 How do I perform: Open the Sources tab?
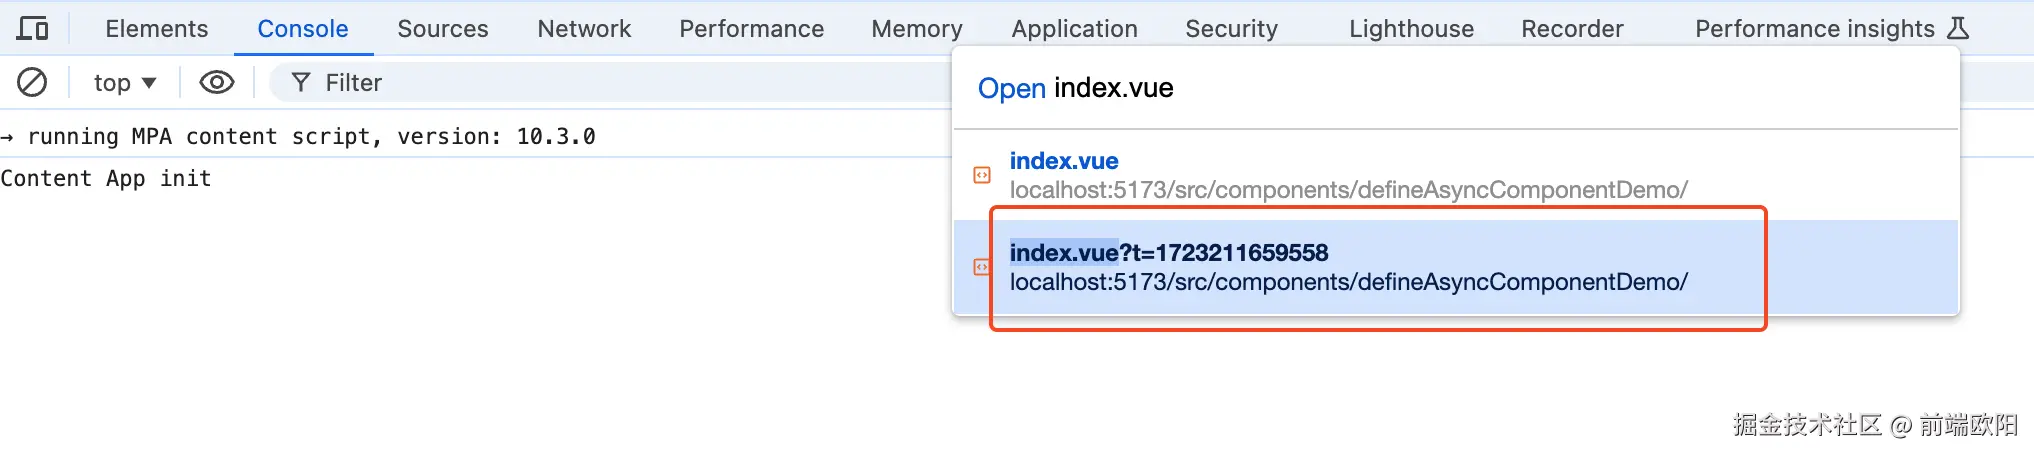443,29
